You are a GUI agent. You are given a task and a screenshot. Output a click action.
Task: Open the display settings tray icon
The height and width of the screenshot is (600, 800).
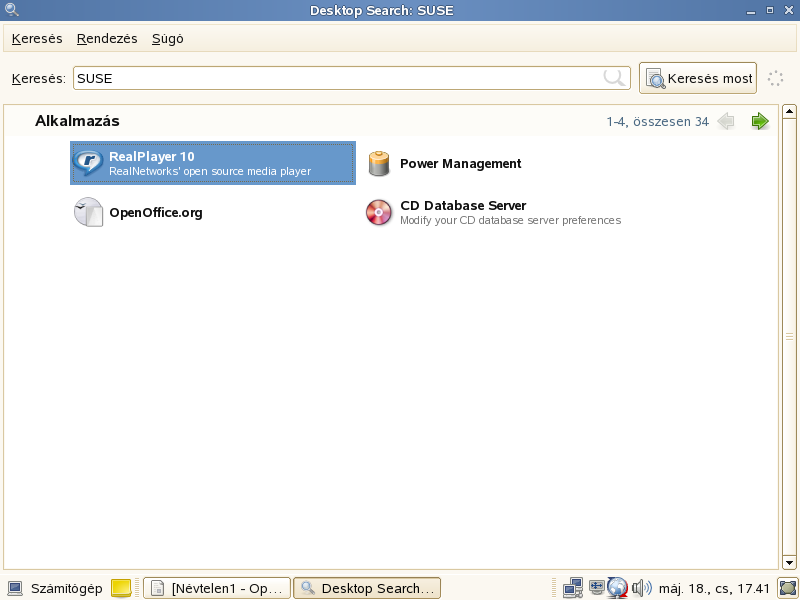(596, 587)
